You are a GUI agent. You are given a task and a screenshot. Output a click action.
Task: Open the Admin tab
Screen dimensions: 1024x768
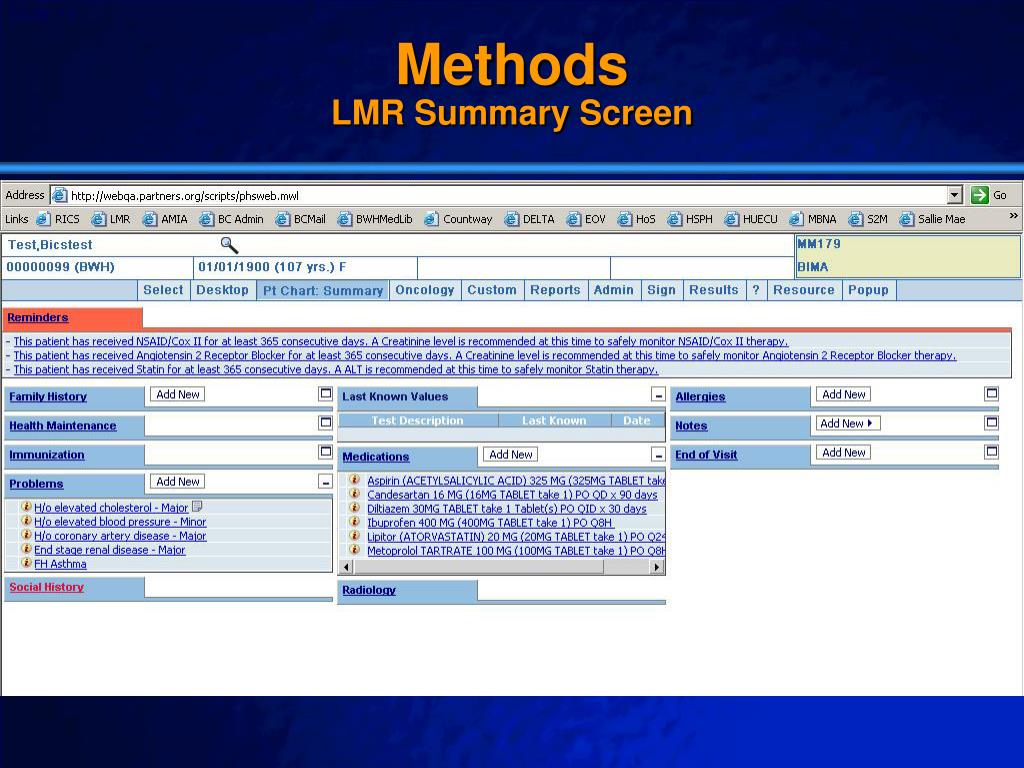[x=614, y=290]
